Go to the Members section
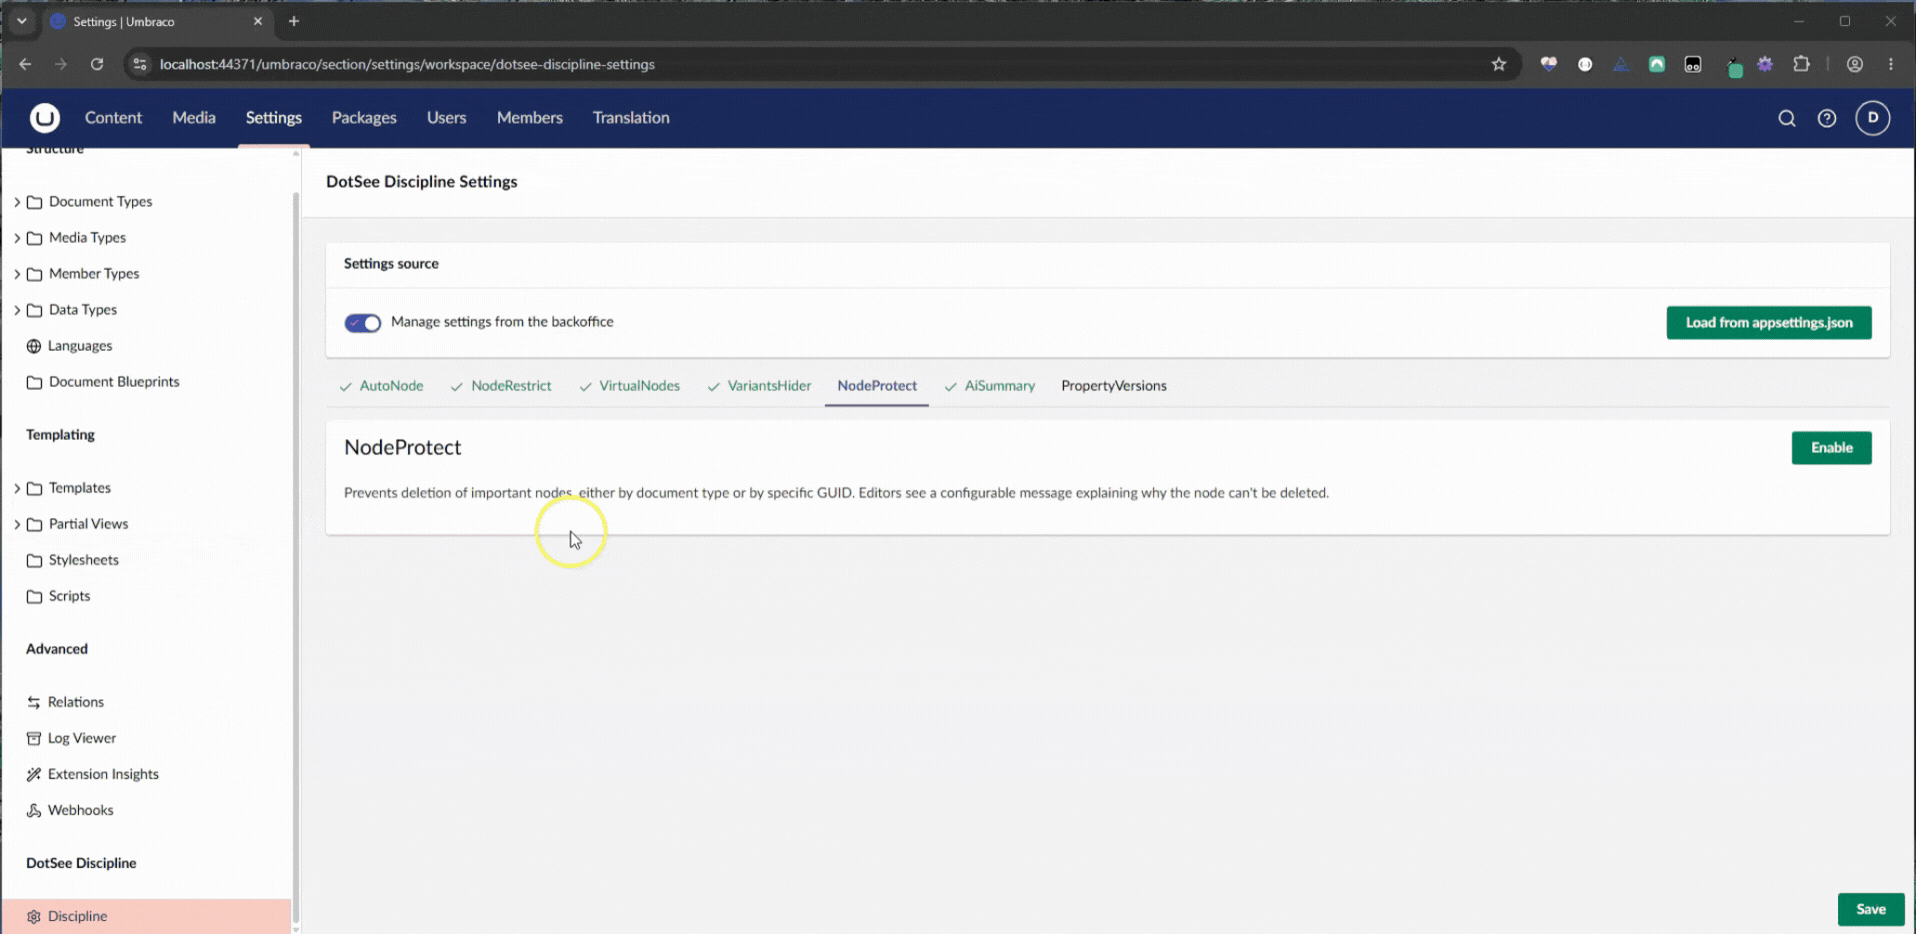Screen dimensions: 1916x934 (x=530, y=118)
